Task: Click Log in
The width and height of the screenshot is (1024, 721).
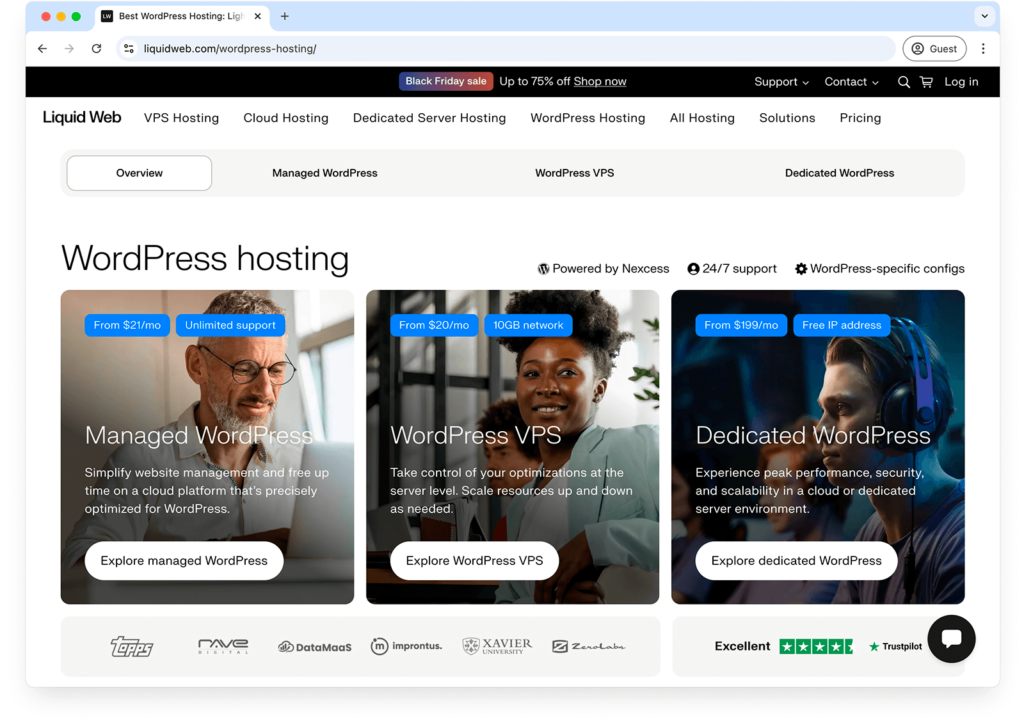Action: pos(961,82)
